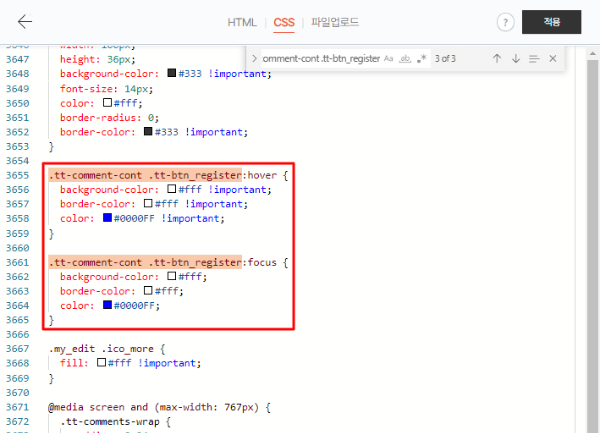Click line number 3667
The height and width of the screenshot is (433, 600).
pyautogui.click(x=18, y=348)
